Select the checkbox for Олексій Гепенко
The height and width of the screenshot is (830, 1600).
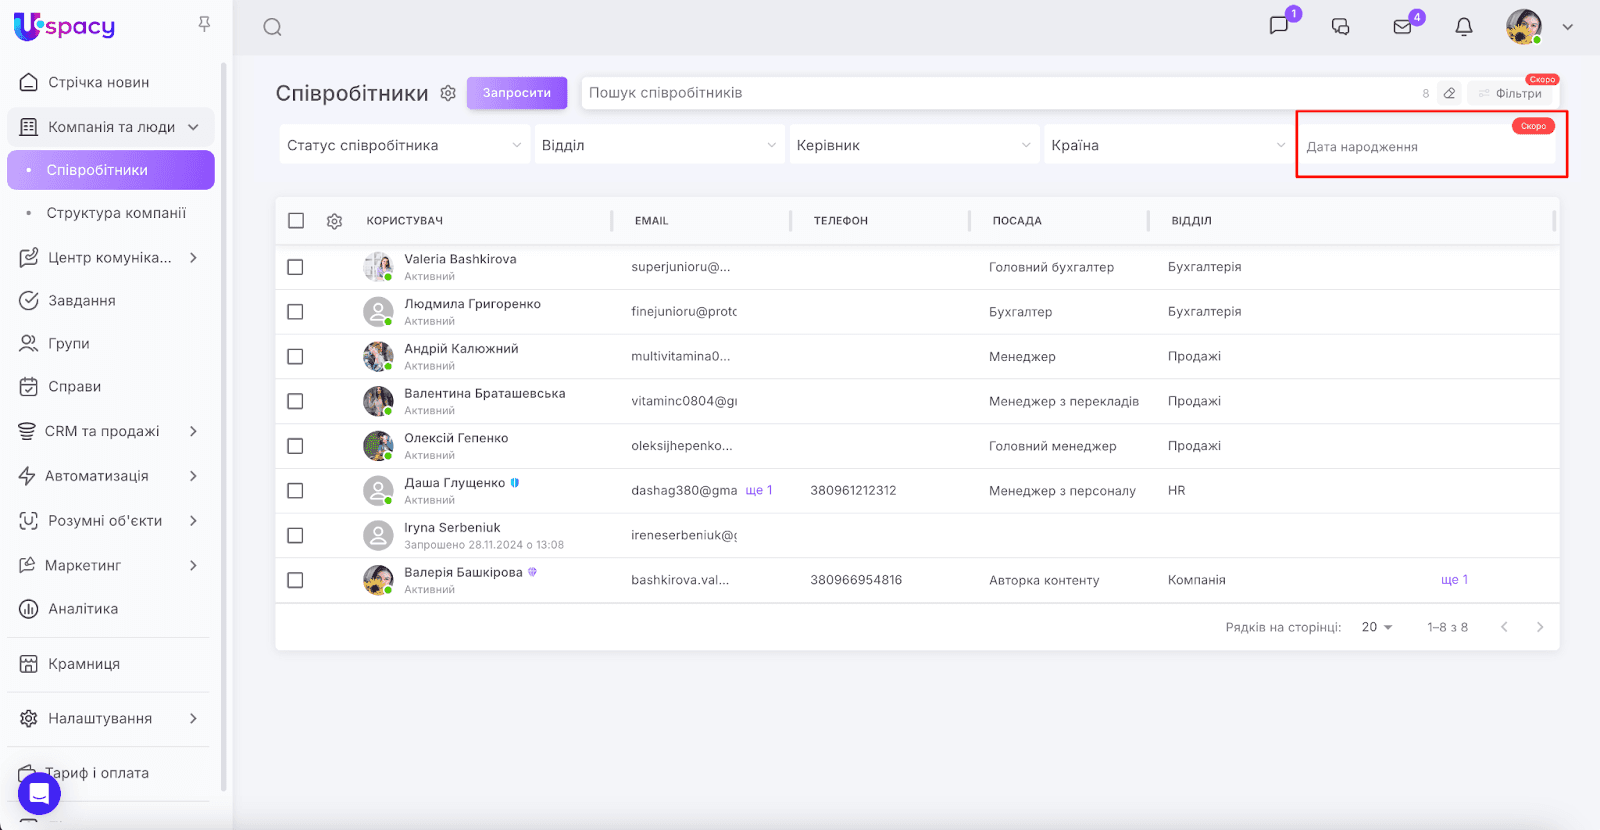[295, 446]
